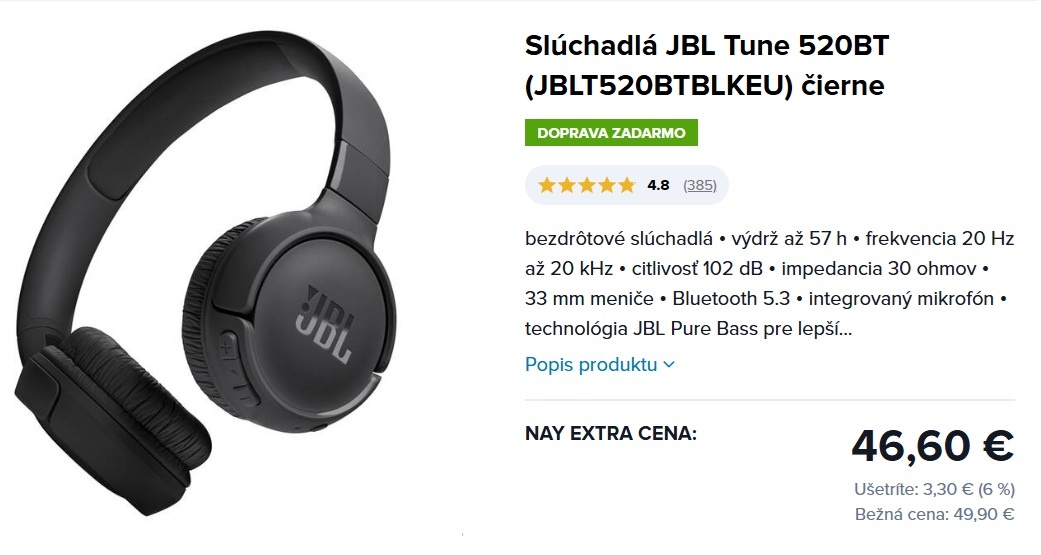1041x555 pixels.
Task: Click the Bežná cena 49,90 € text
Action: point(934,514)
